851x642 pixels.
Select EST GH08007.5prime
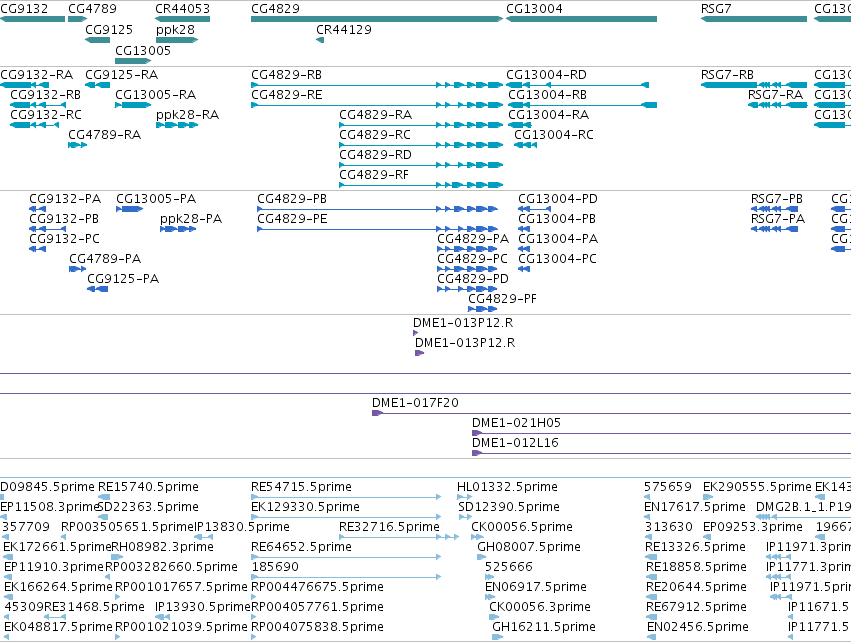click(x=529, y=548)
